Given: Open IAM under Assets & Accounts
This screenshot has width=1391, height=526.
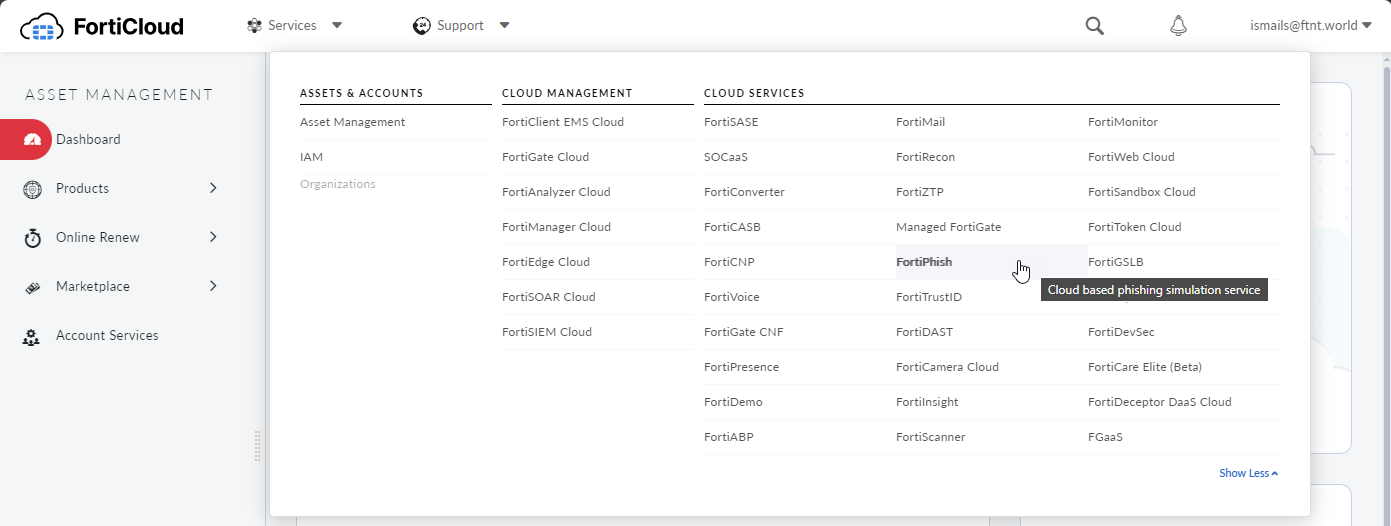Looking at the screenshot, I should click(x=312, y=157).
